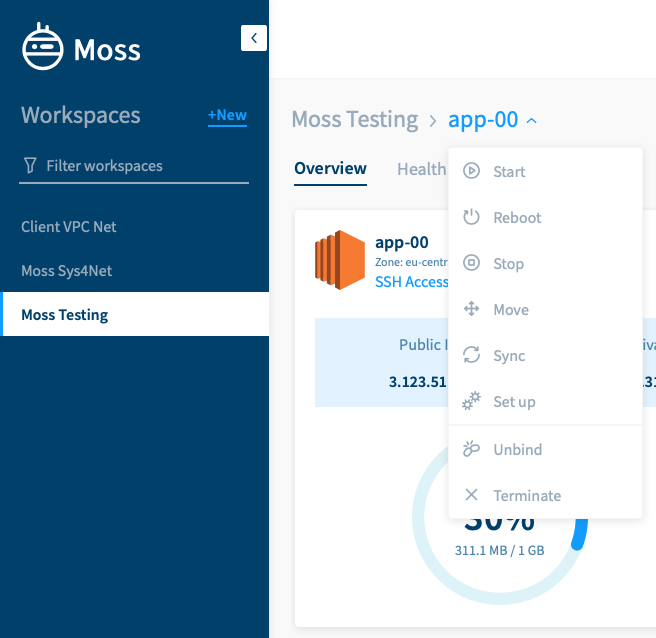Choose Stop from the menu
Image resolution: width=656 pixels, height=638 pixels.
545,264
